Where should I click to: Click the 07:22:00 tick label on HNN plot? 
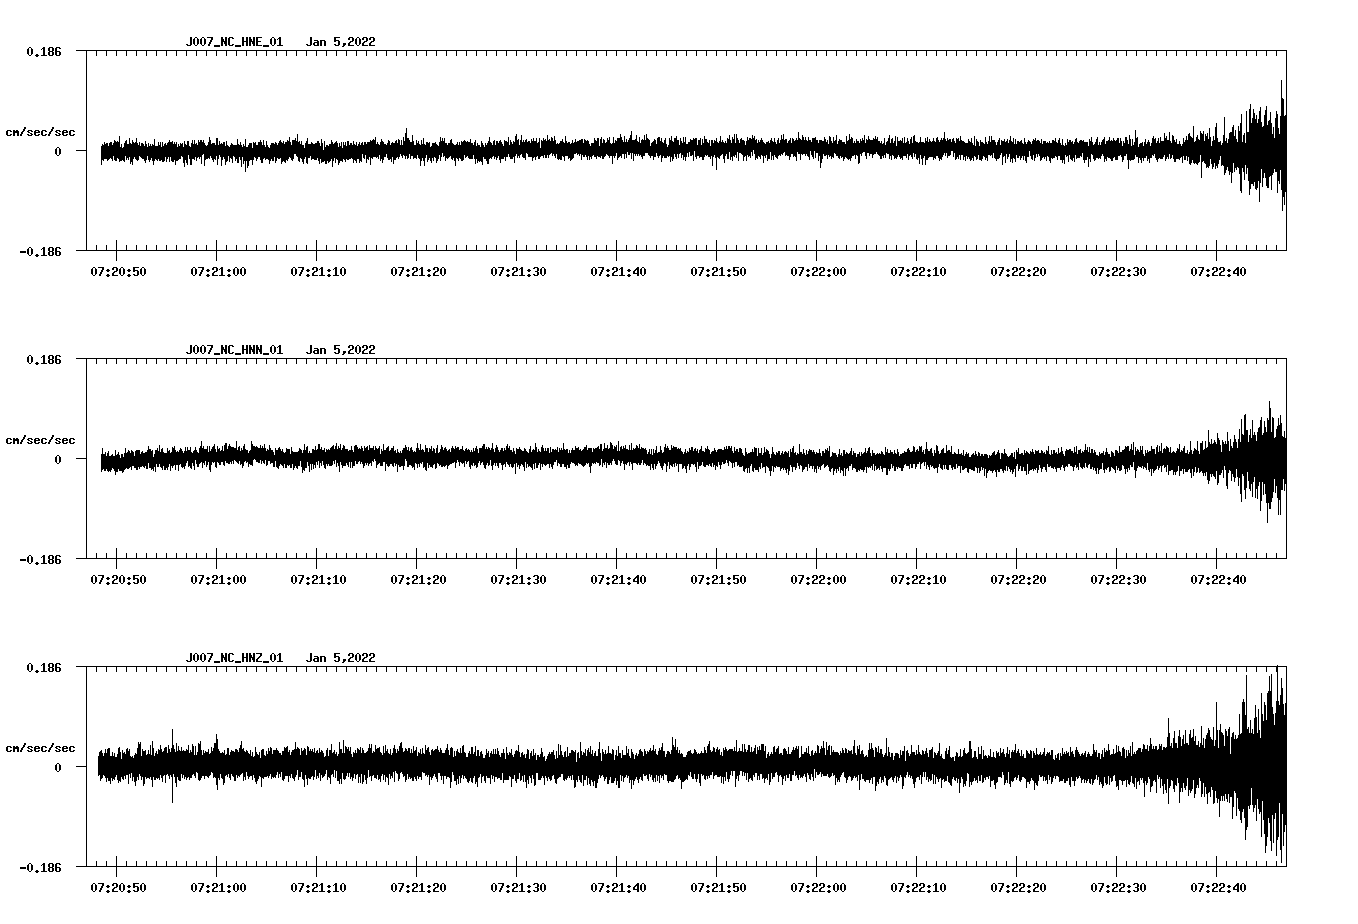[818, 579]
